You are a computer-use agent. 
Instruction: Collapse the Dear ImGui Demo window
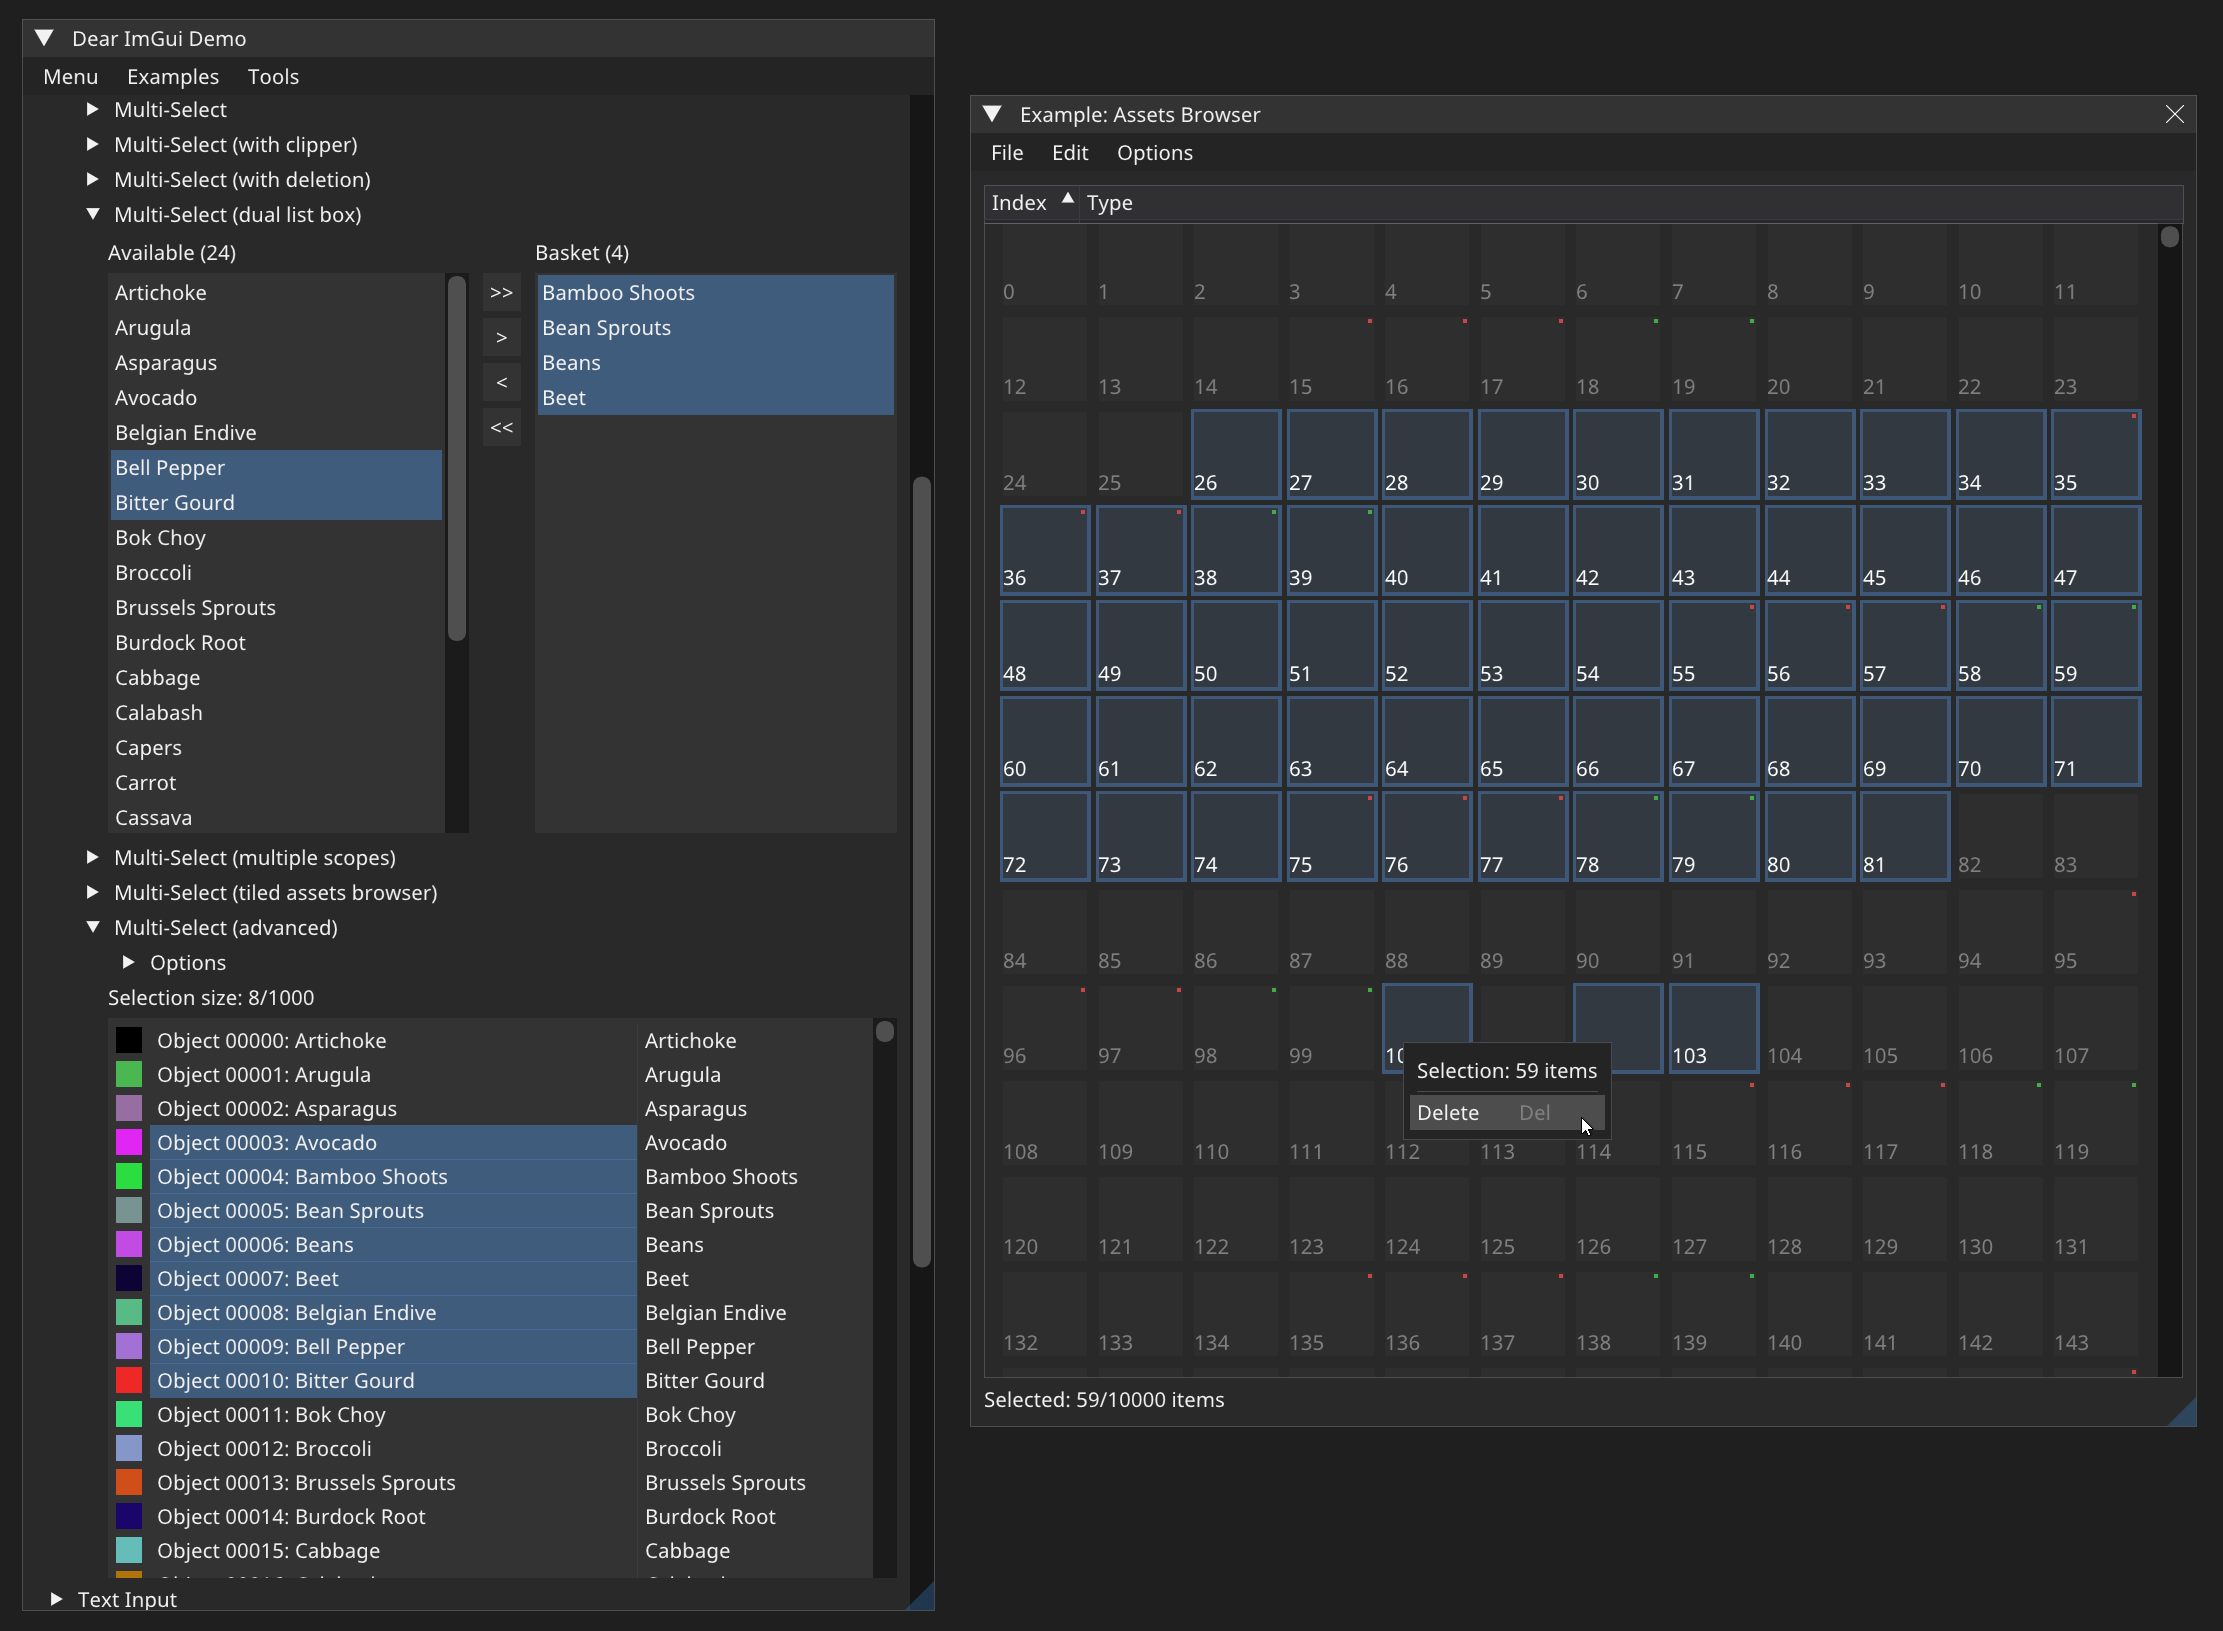pos(44,38)
